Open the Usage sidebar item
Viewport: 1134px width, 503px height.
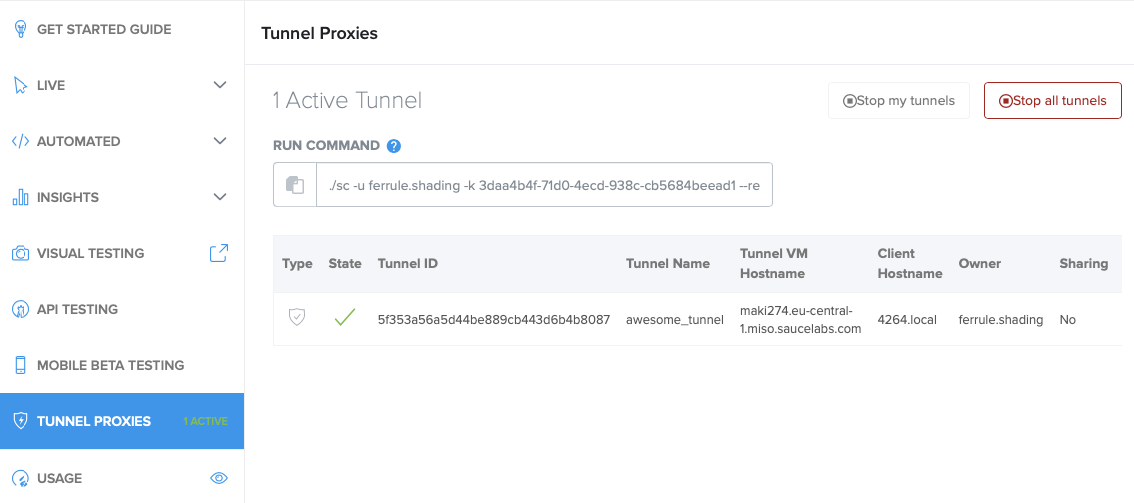(59, 478)
